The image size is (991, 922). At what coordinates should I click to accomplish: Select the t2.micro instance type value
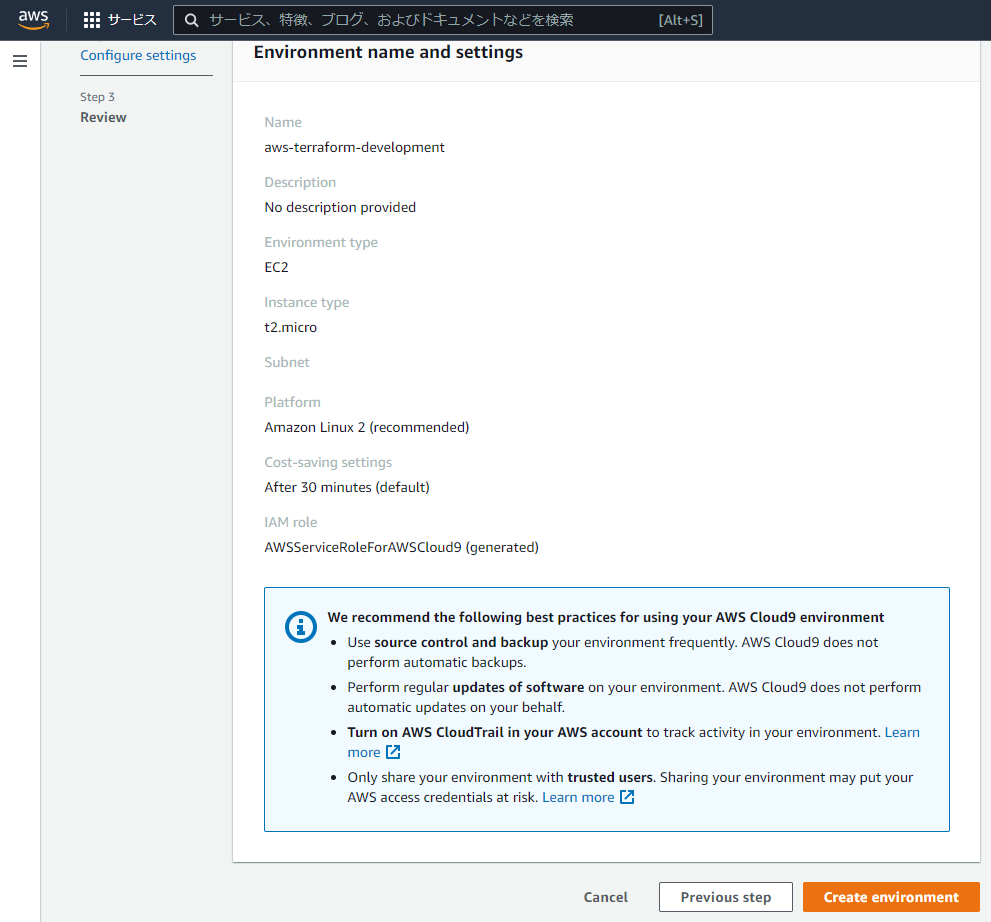pos(291,327)
